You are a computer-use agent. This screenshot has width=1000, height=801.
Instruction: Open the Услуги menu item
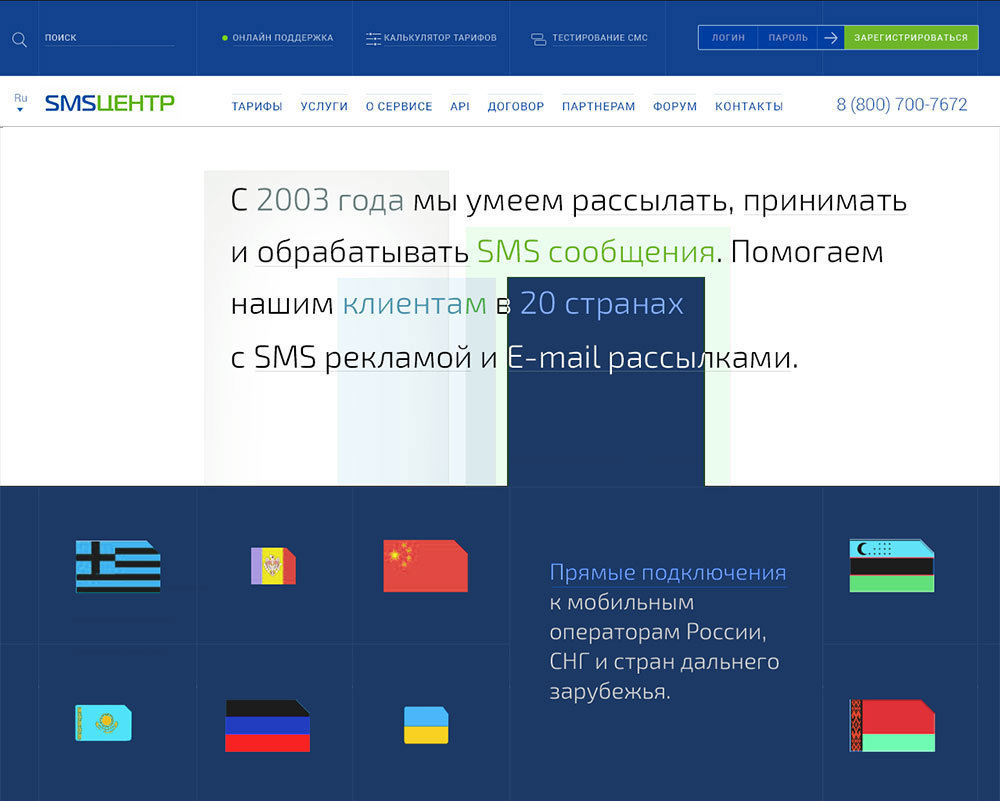324,106
